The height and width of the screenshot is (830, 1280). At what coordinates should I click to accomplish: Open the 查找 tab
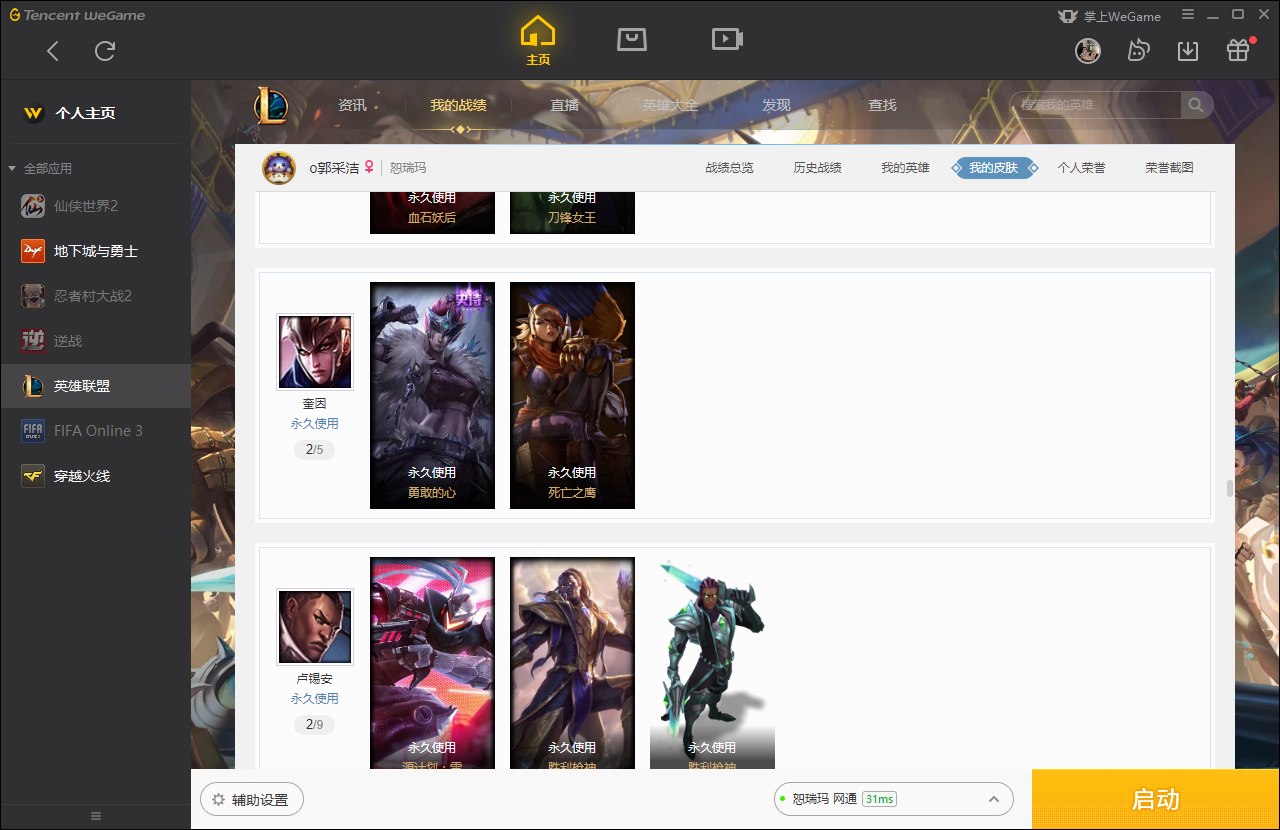[882, 105]
